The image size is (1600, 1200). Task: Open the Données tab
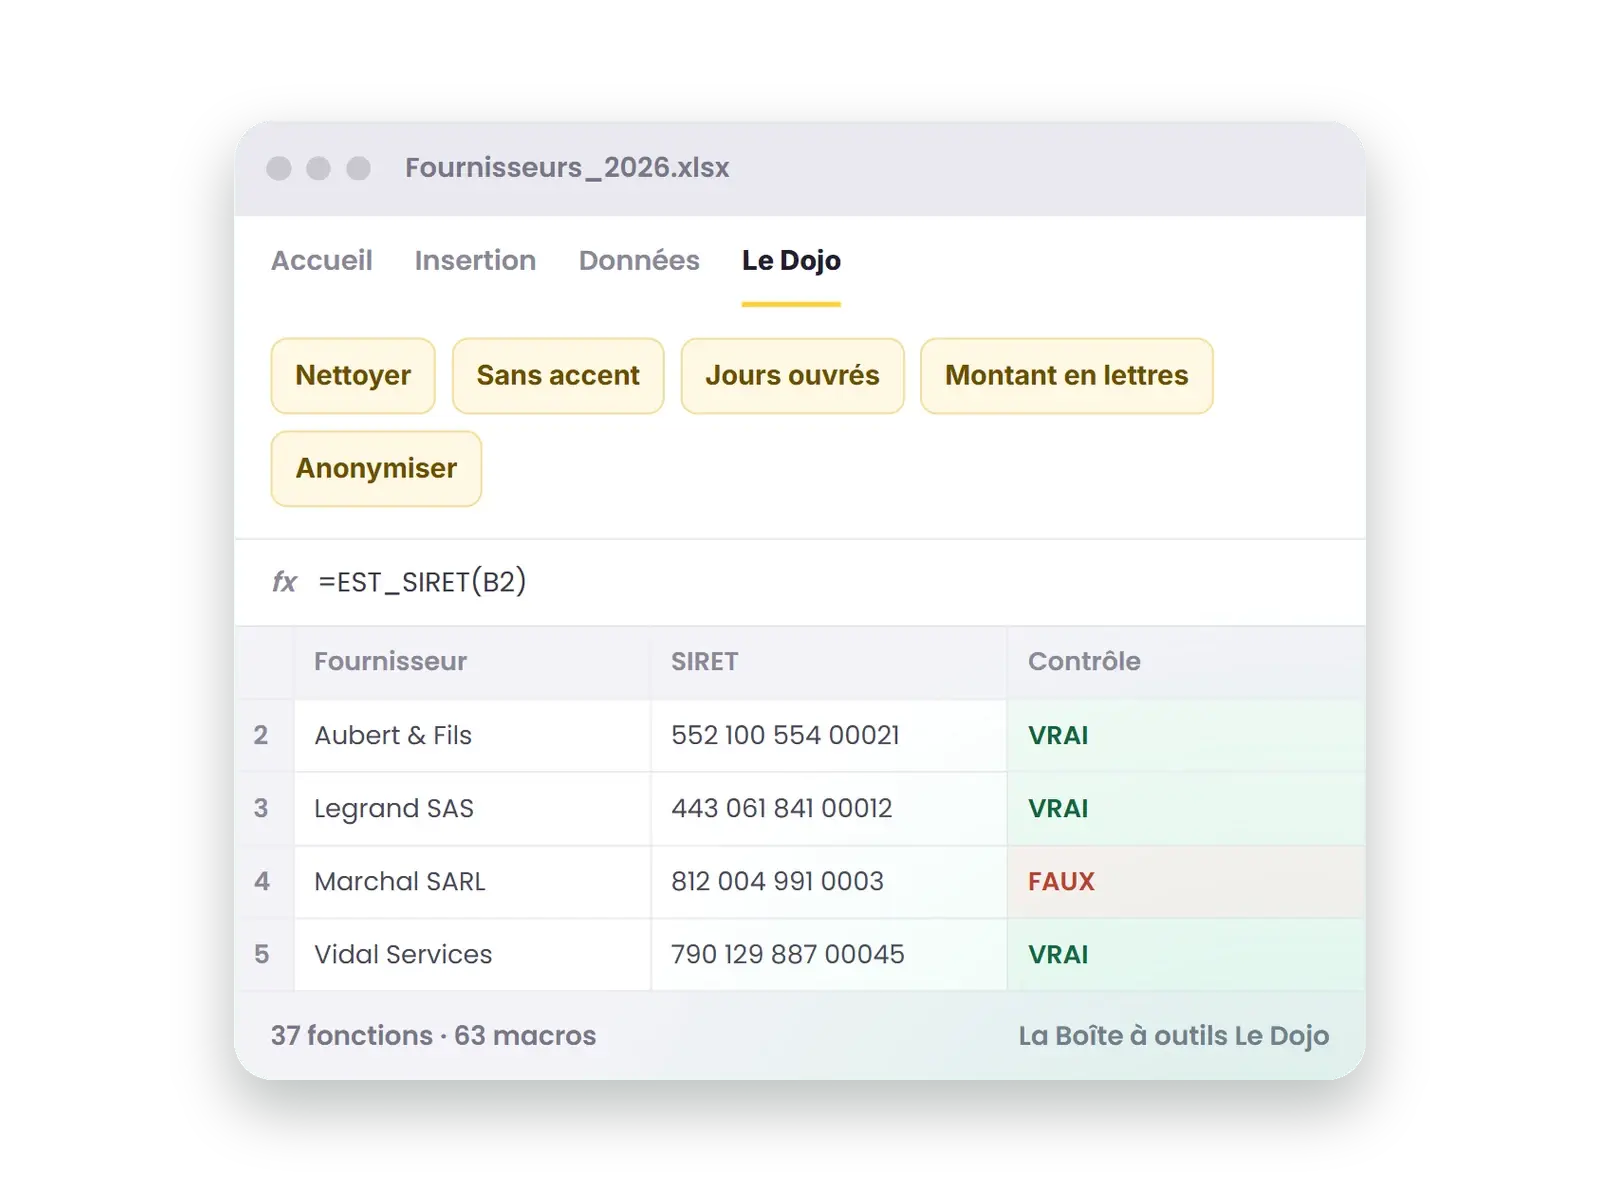click(639, 260)
